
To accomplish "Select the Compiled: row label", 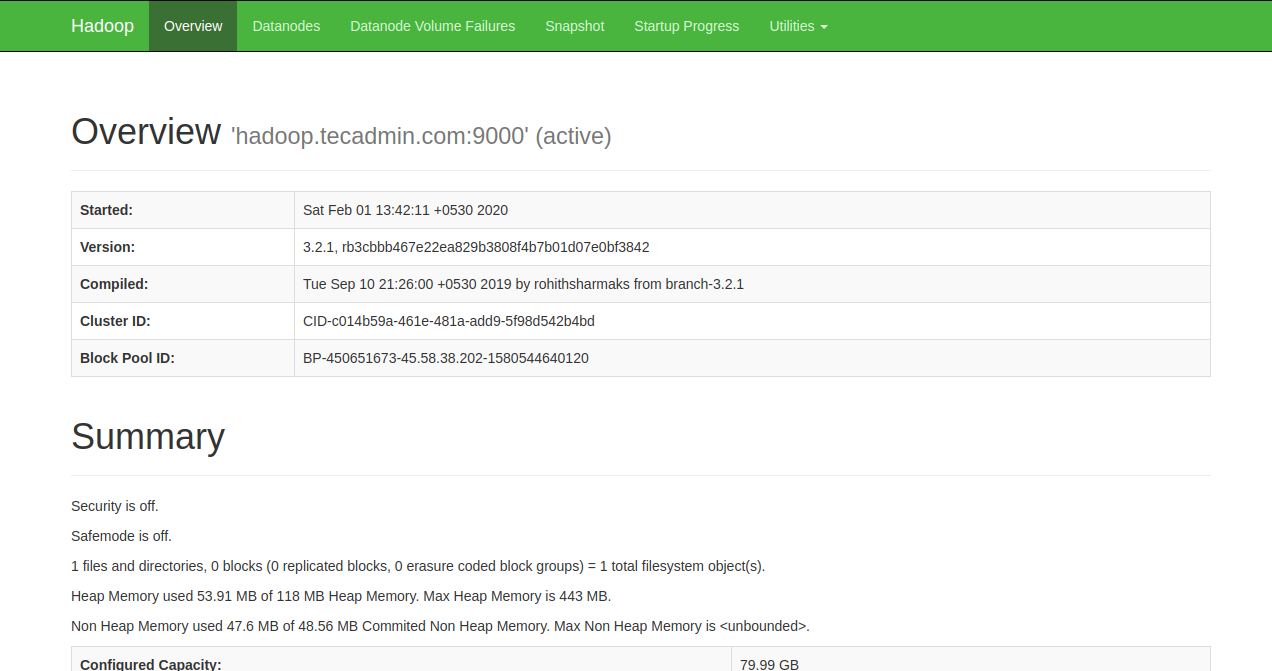I will pyautogui.click(x=114, y=284).
